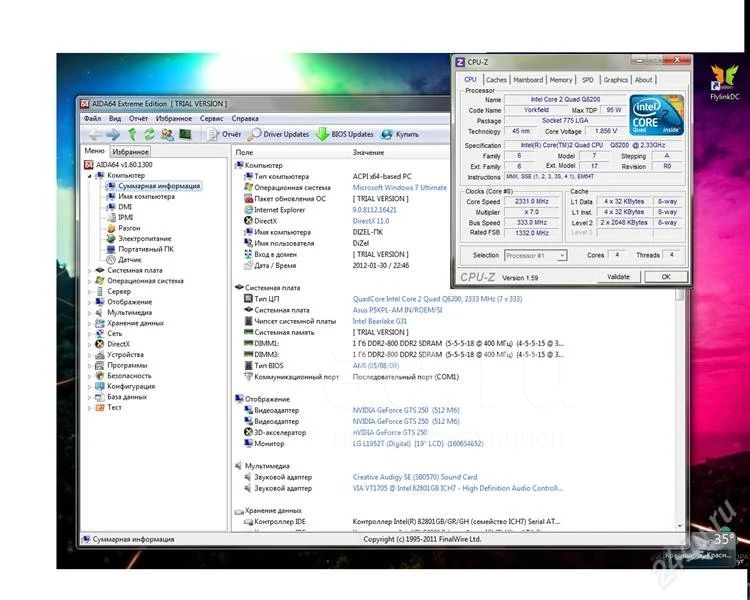Open BIOS Updates from the toolbar

click(x=346, y=134)
